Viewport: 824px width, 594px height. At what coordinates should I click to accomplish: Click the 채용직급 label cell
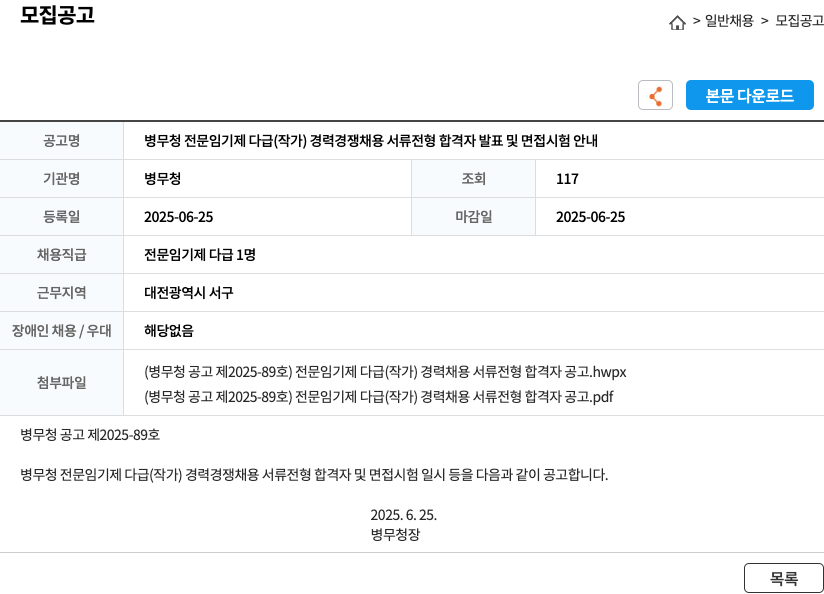(61, 255)
